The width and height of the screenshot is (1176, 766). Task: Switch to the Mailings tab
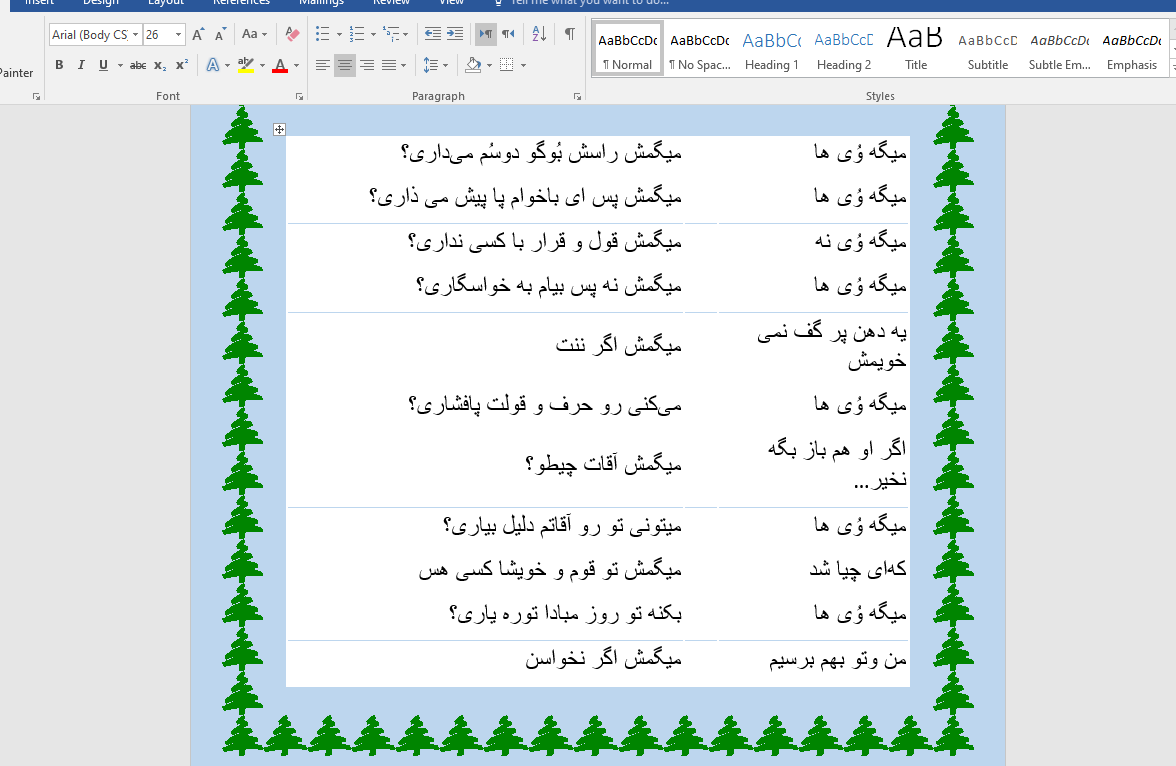coord(320,3)
